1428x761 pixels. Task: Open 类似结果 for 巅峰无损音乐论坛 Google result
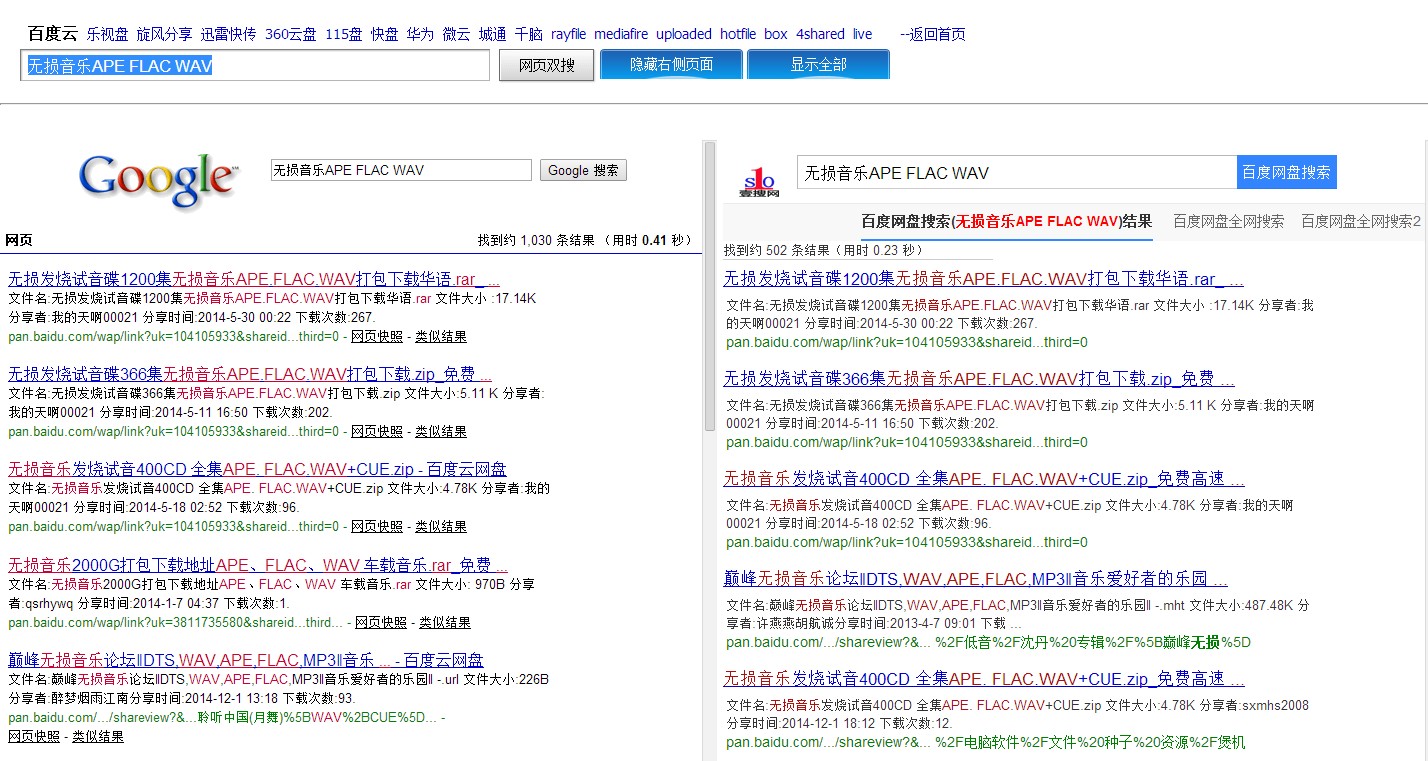click(x=98, y=737)
